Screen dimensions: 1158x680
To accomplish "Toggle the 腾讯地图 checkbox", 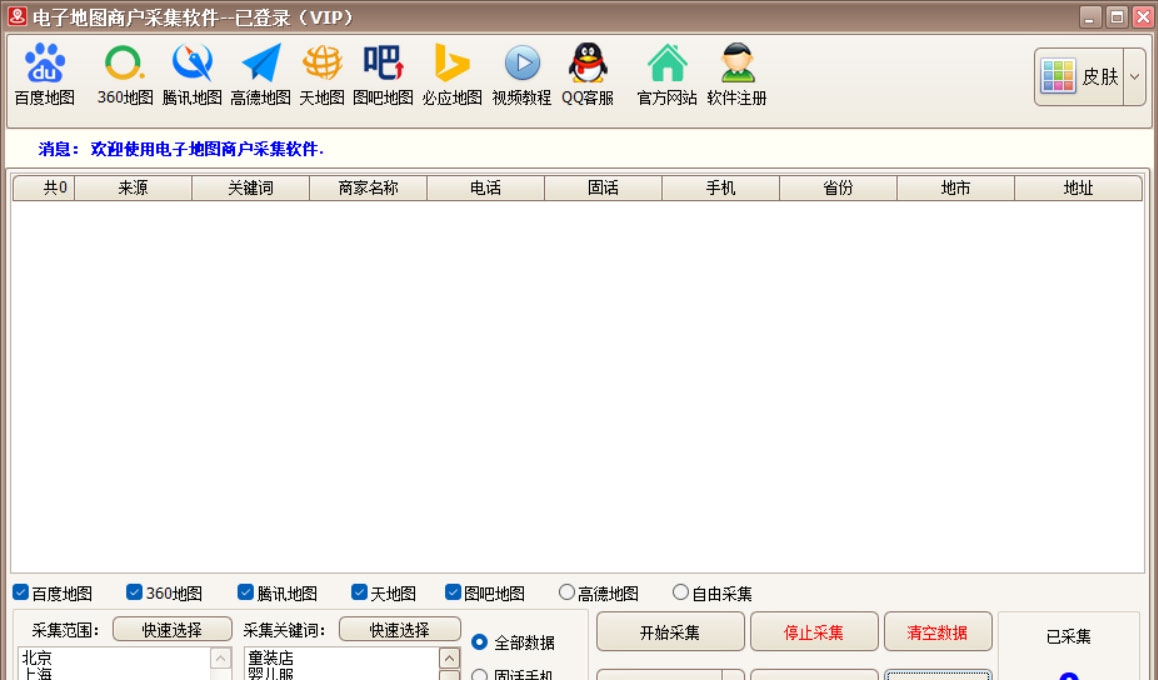I will click(245, 592).
